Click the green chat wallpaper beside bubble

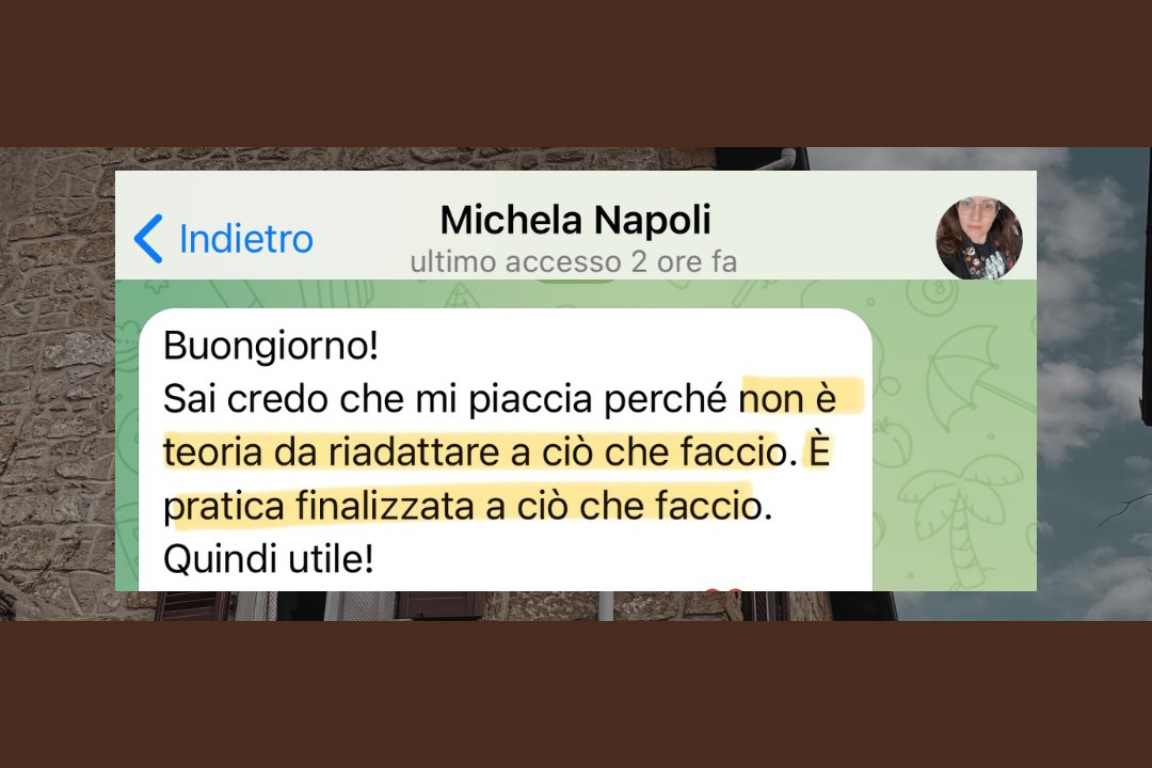pos(954,441)
